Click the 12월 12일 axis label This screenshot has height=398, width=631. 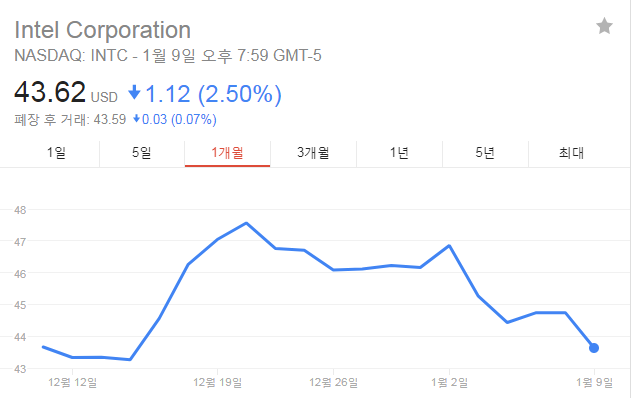tap(72, 382)
